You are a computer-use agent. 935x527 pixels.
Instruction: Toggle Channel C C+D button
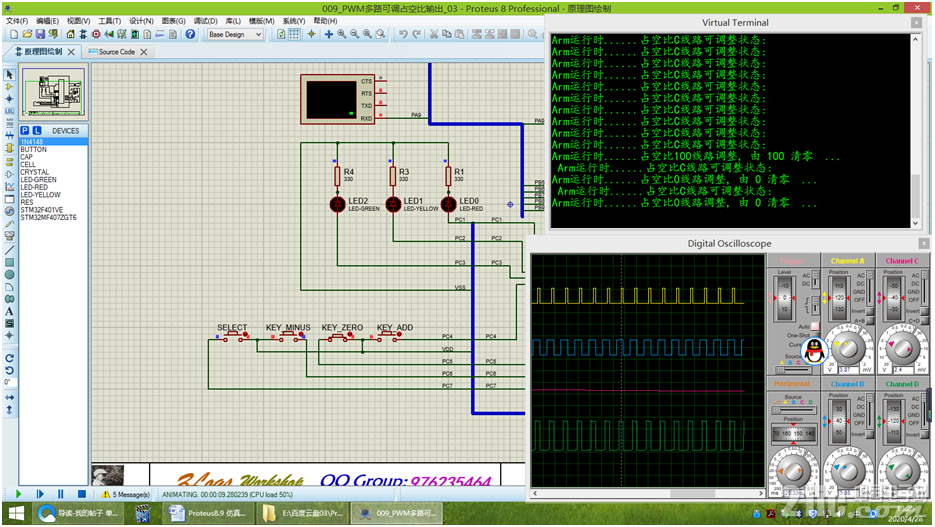click(x=924, y=320)
